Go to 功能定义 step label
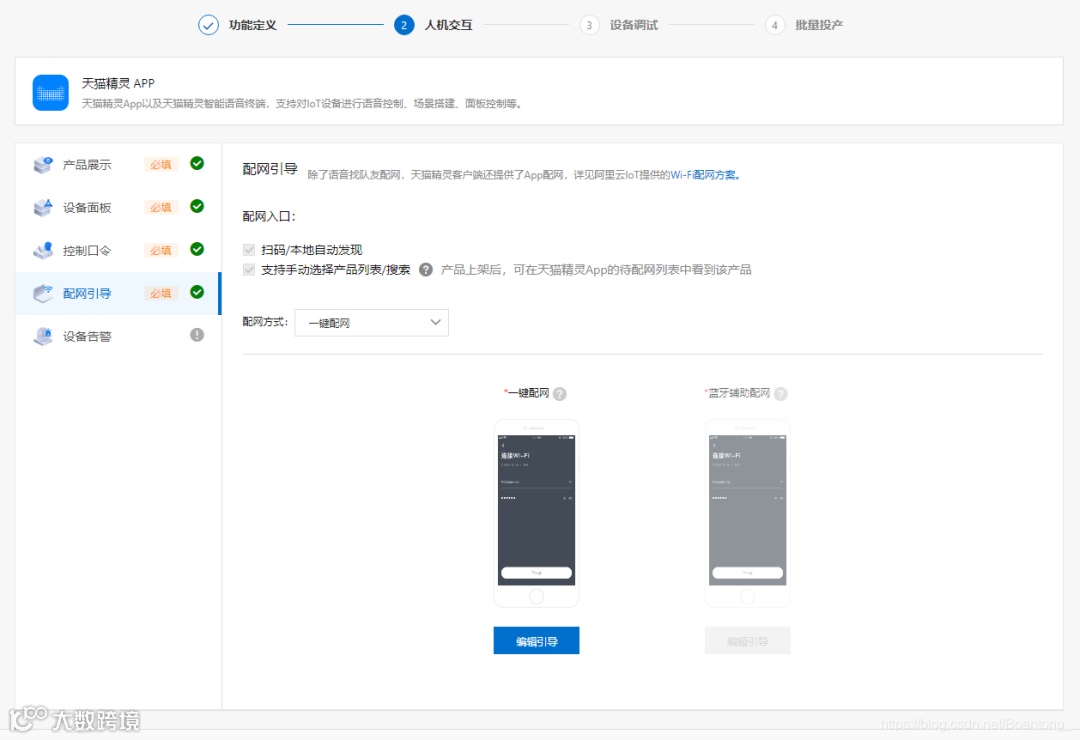The image size is (1080, 740). coord(253,25)
